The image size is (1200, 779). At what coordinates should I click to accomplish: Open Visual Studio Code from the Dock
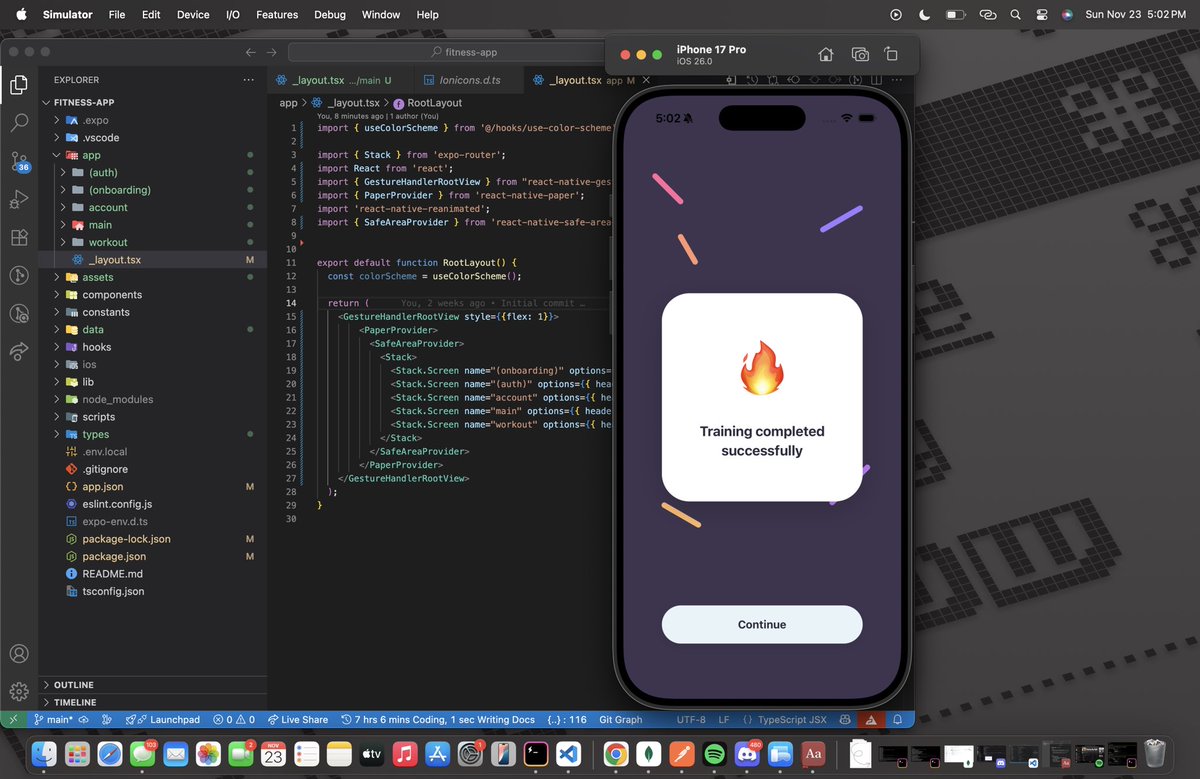pyautogui.click(x=569, y=753)
